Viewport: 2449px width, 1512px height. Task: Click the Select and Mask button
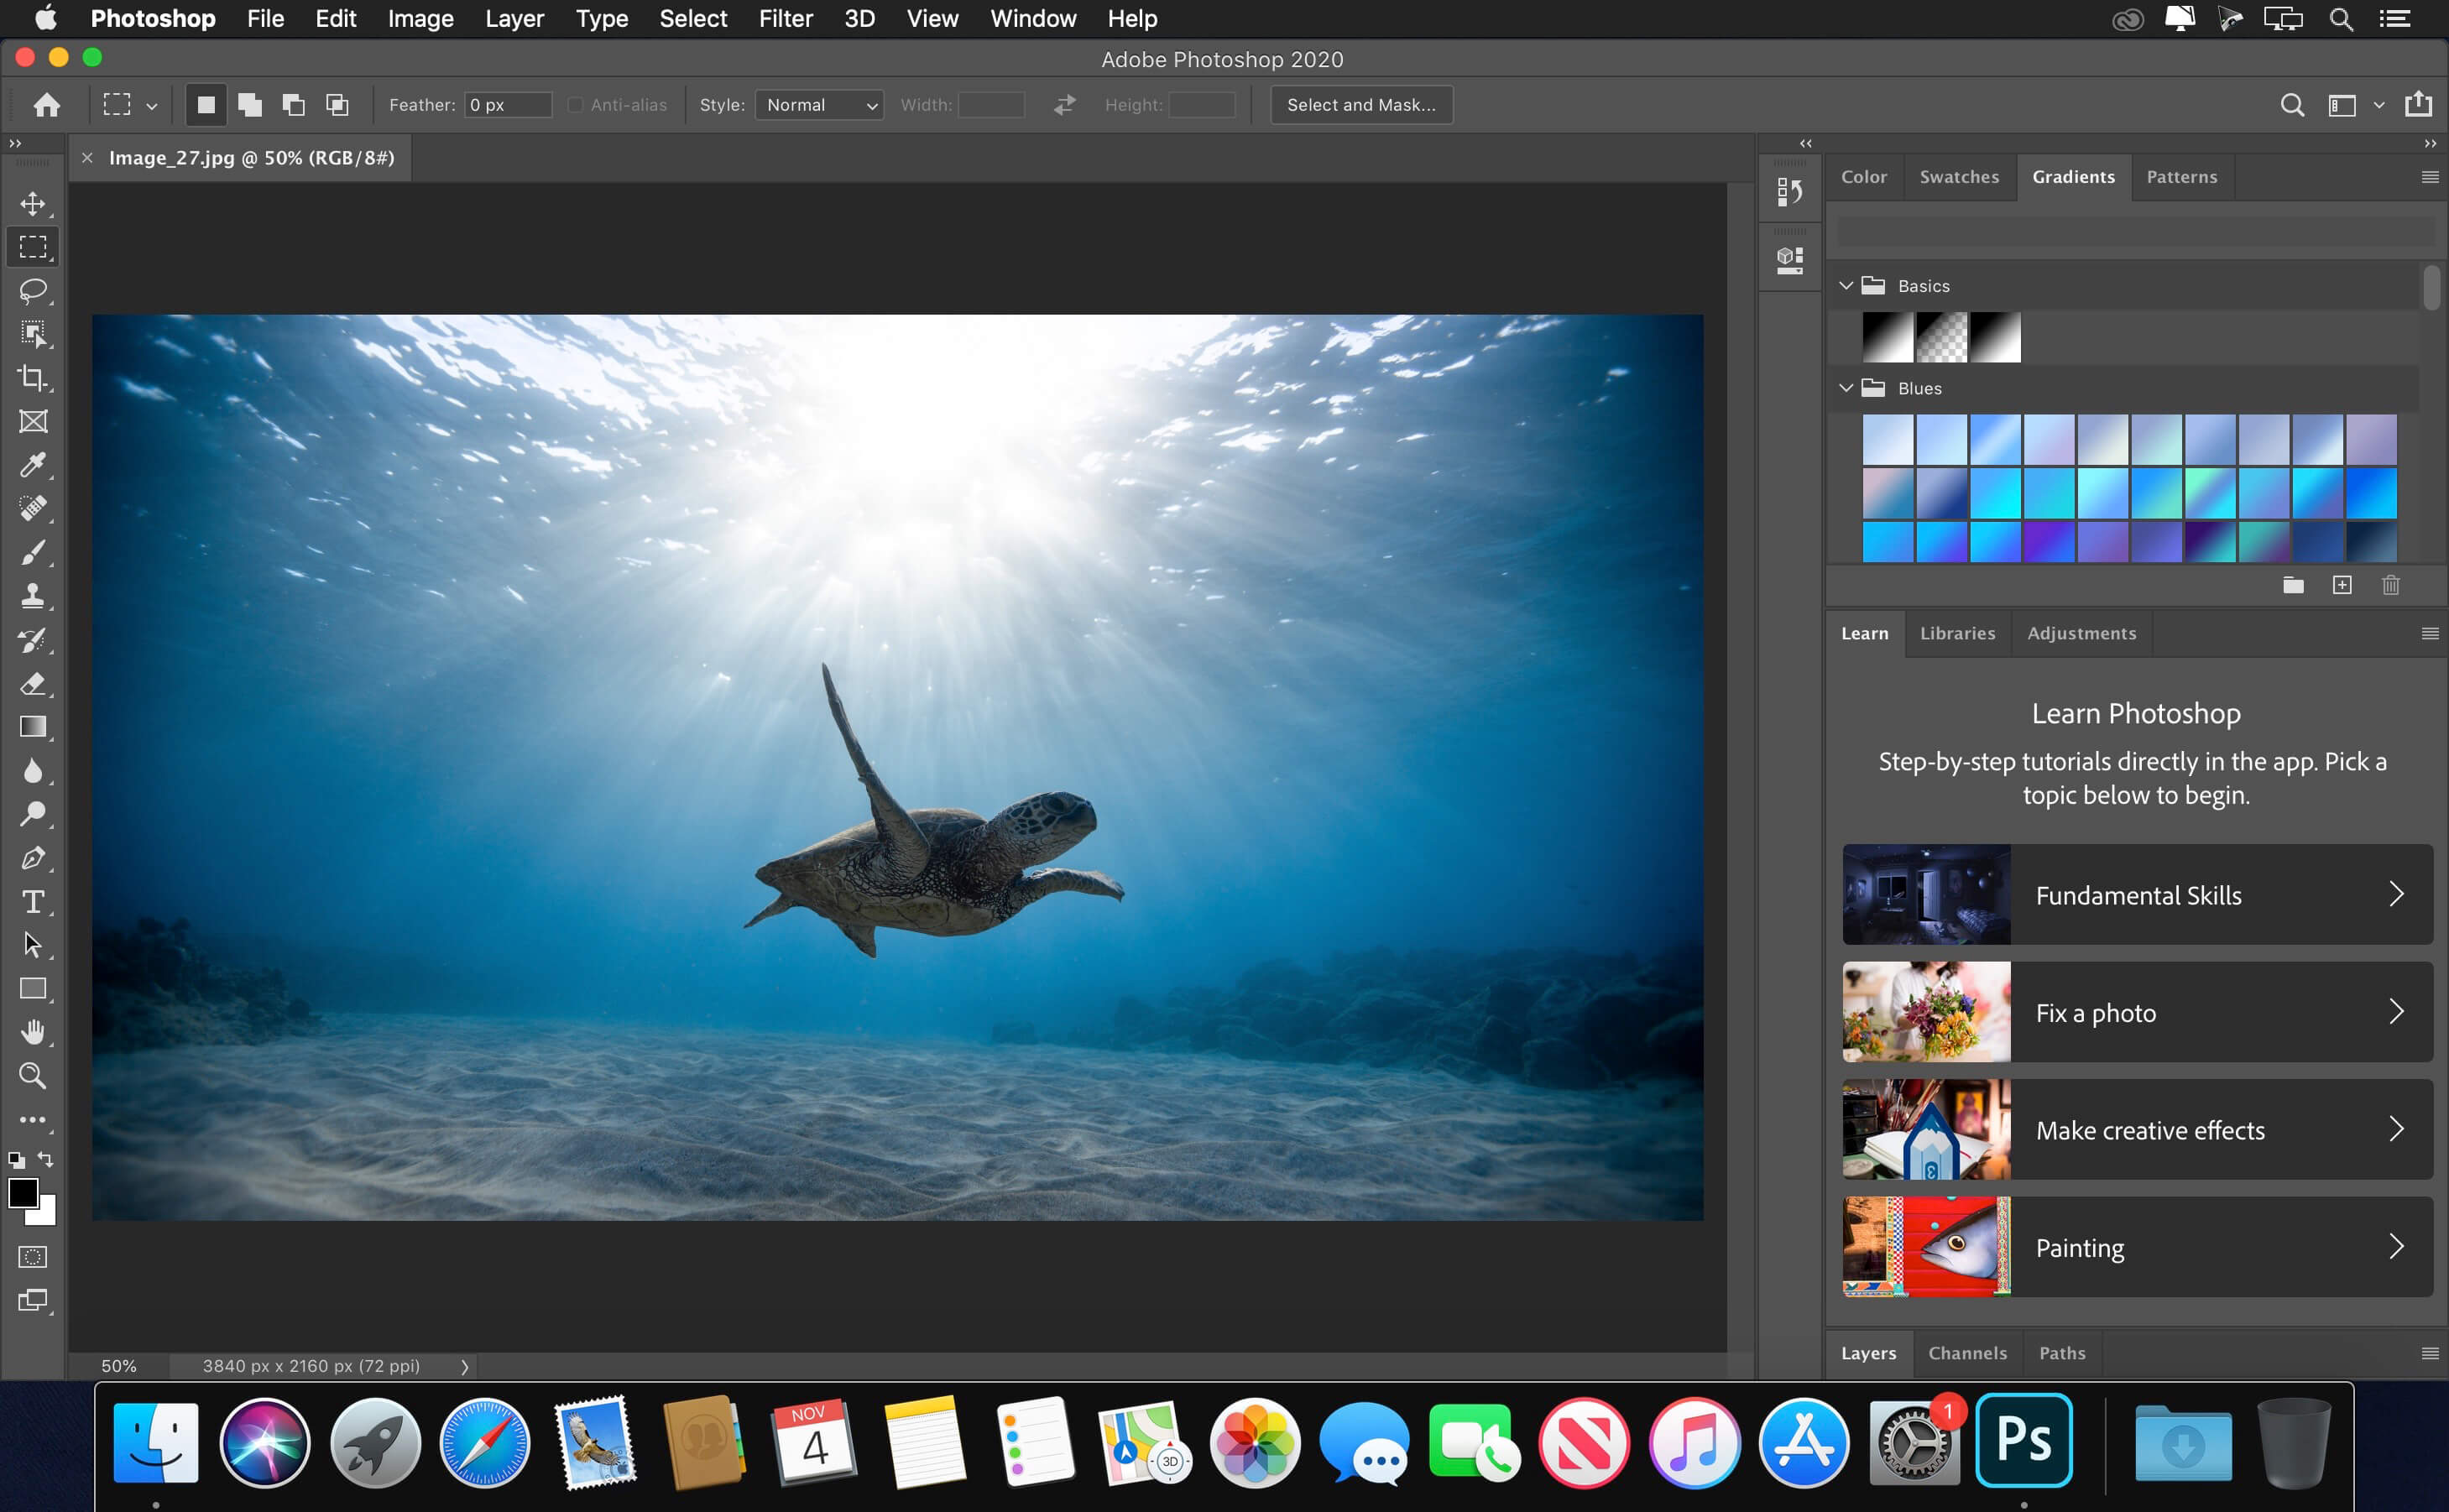pyautogui.click(x=1361, y=103)
